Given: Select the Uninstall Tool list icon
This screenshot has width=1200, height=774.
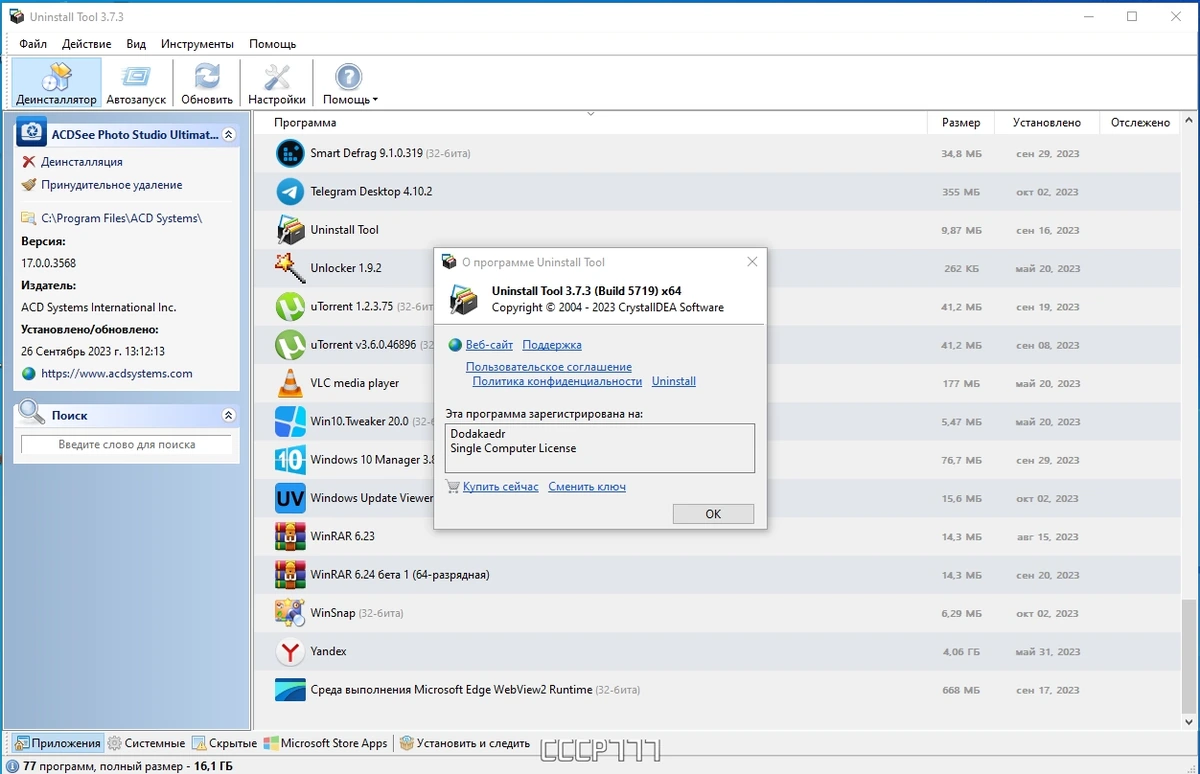Looking at the screenshot, I should coord(290,230).
